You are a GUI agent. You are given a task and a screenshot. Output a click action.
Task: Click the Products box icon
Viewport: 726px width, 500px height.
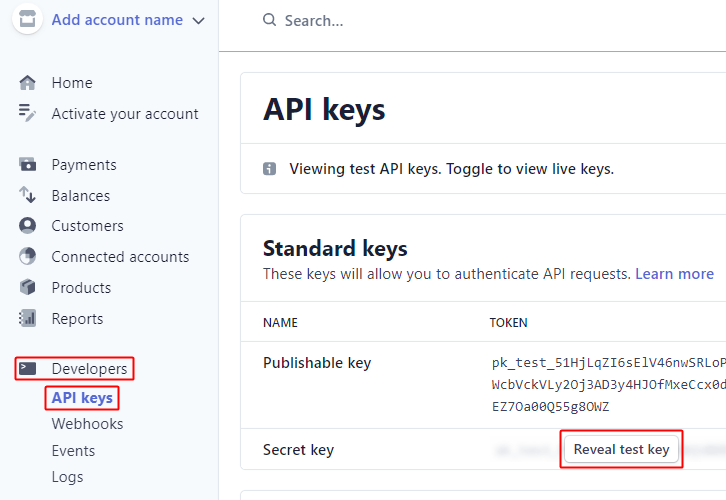click(x=27, y=287)
